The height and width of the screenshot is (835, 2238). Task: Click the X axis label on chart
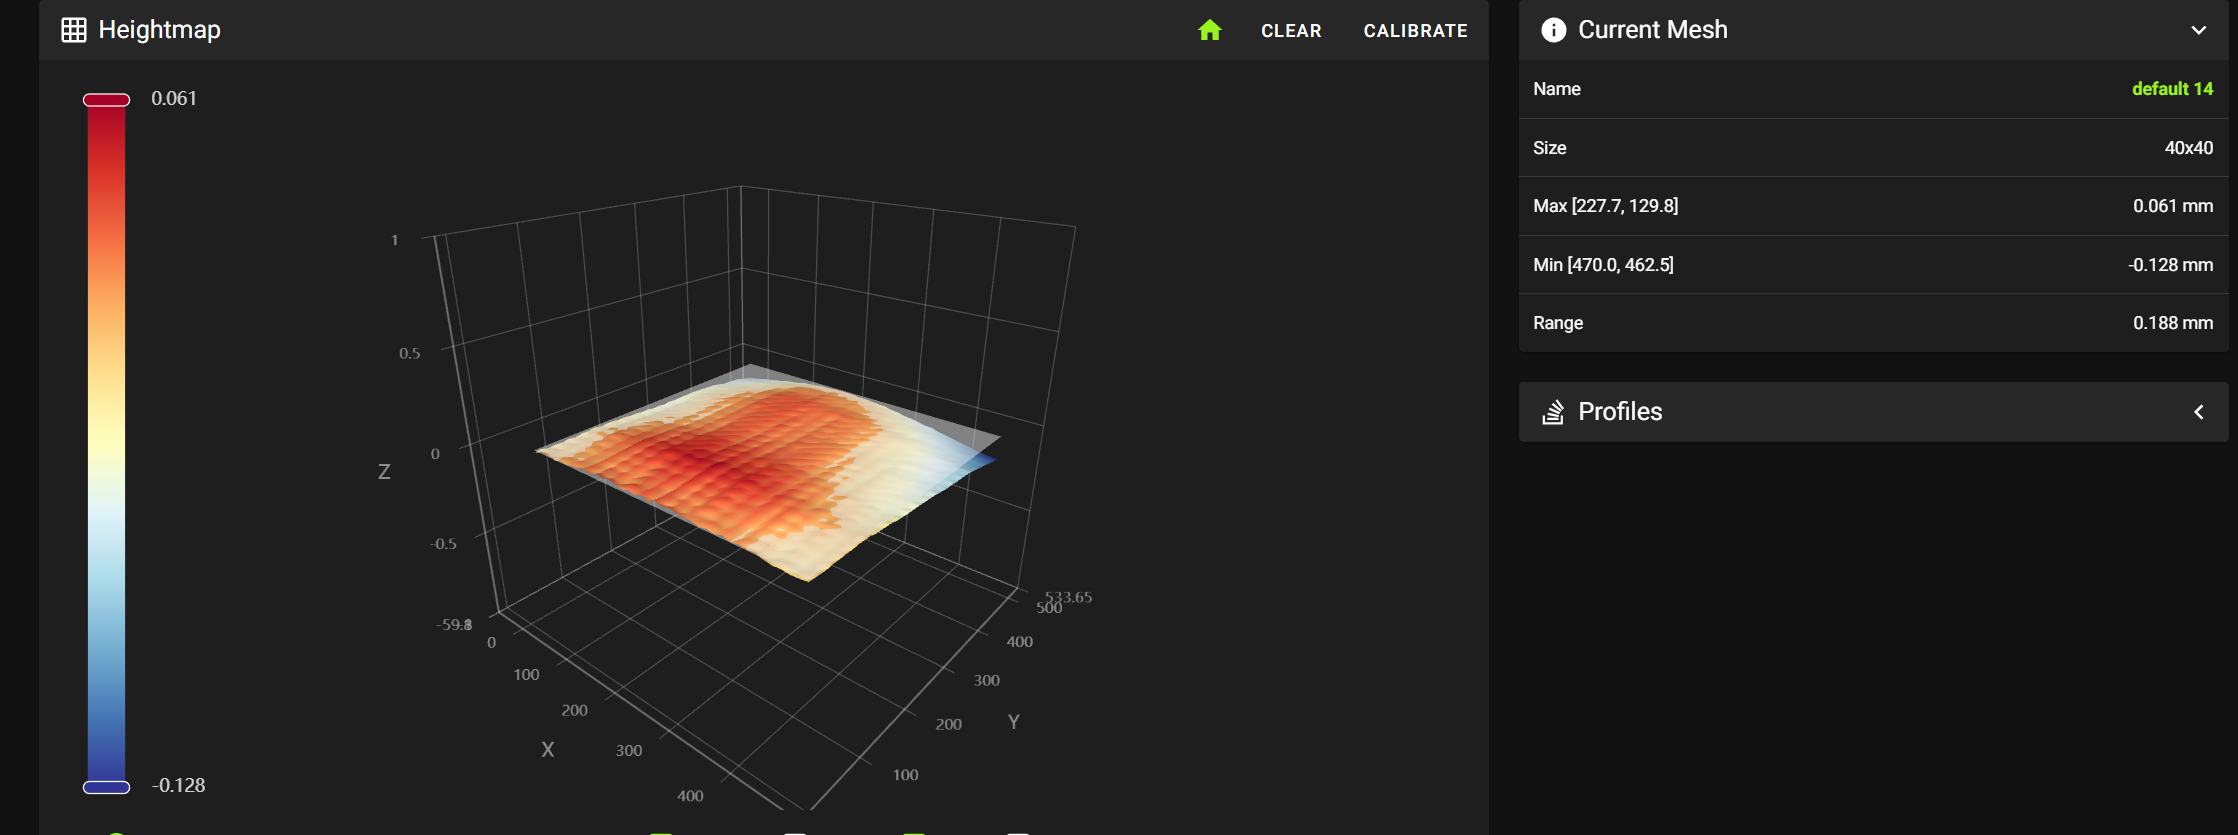click(x=548, y=749)
